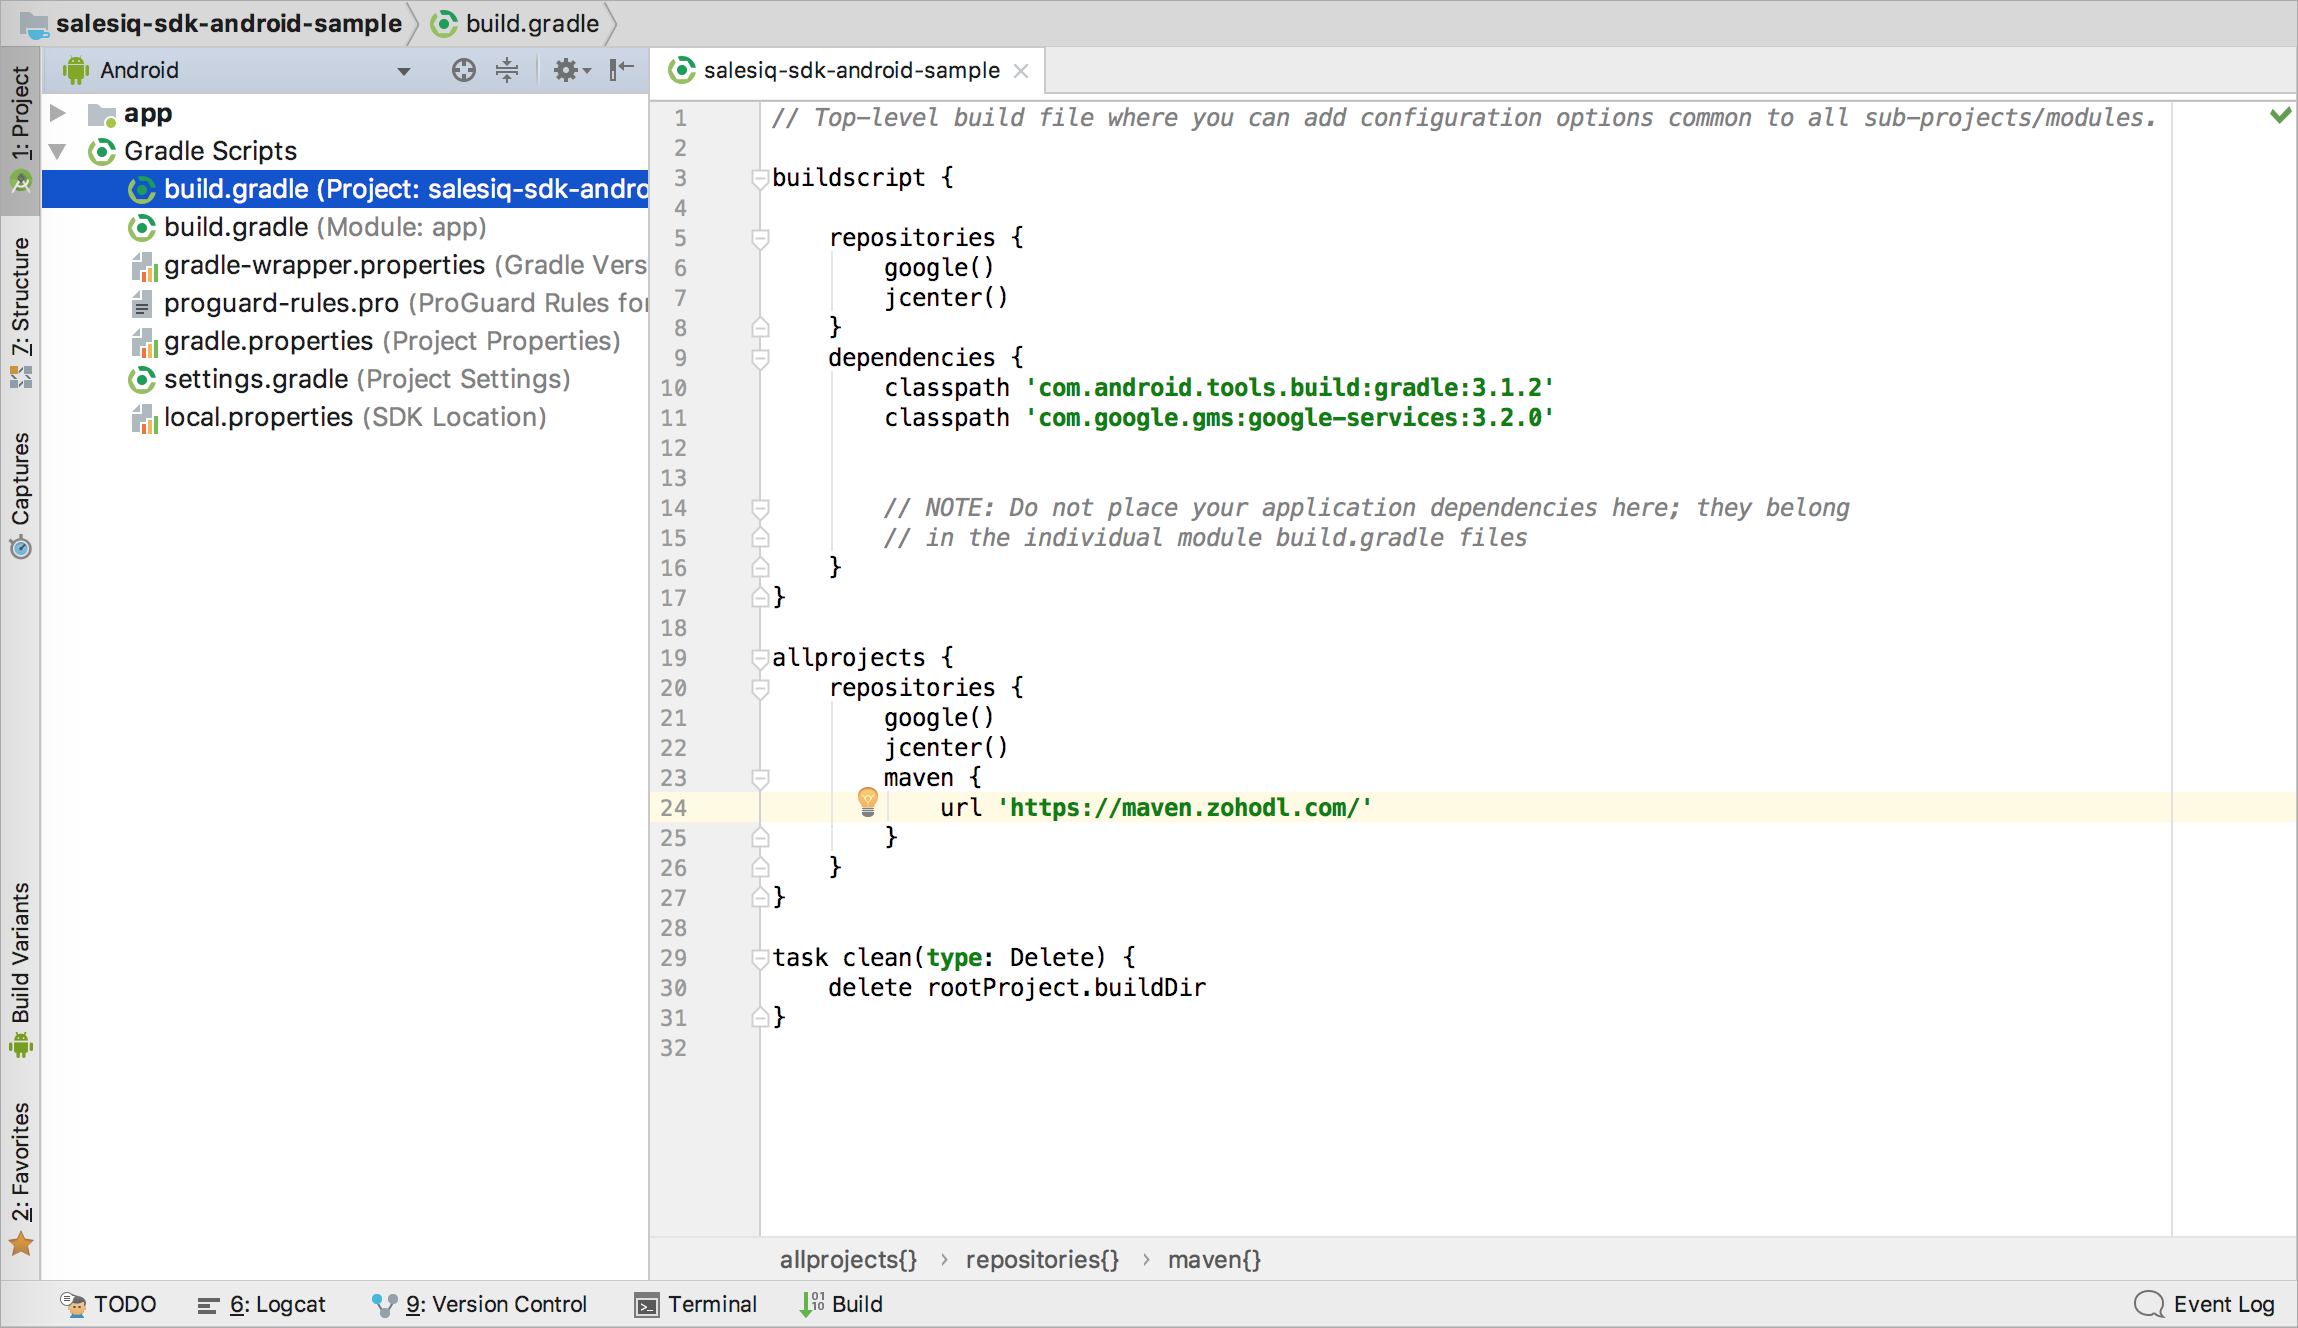Click the yellow lightbulb intention icon
The height and width of the screenshot is (1328, 2298).
[x=867, y=800]
